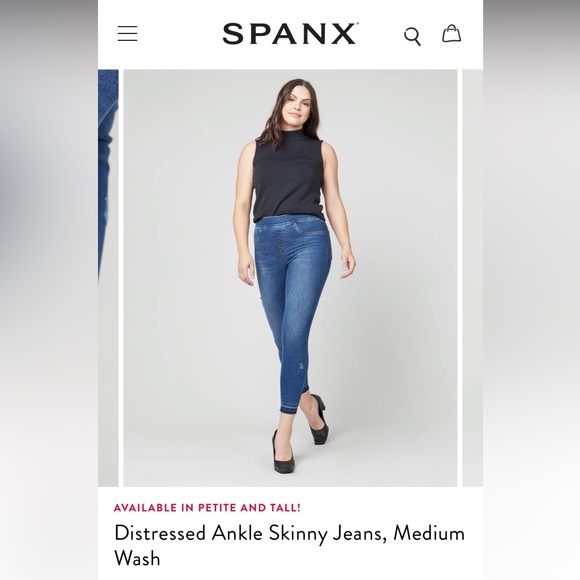Screen dimensions: 580x580
Task: Click the word "Medium" in the product title
Action: 429,533
